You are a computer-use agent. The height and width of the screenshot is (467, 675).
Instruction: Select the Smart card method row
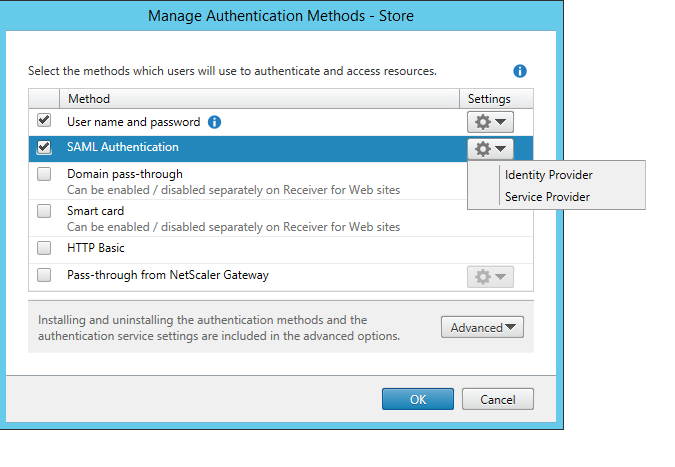250,218
